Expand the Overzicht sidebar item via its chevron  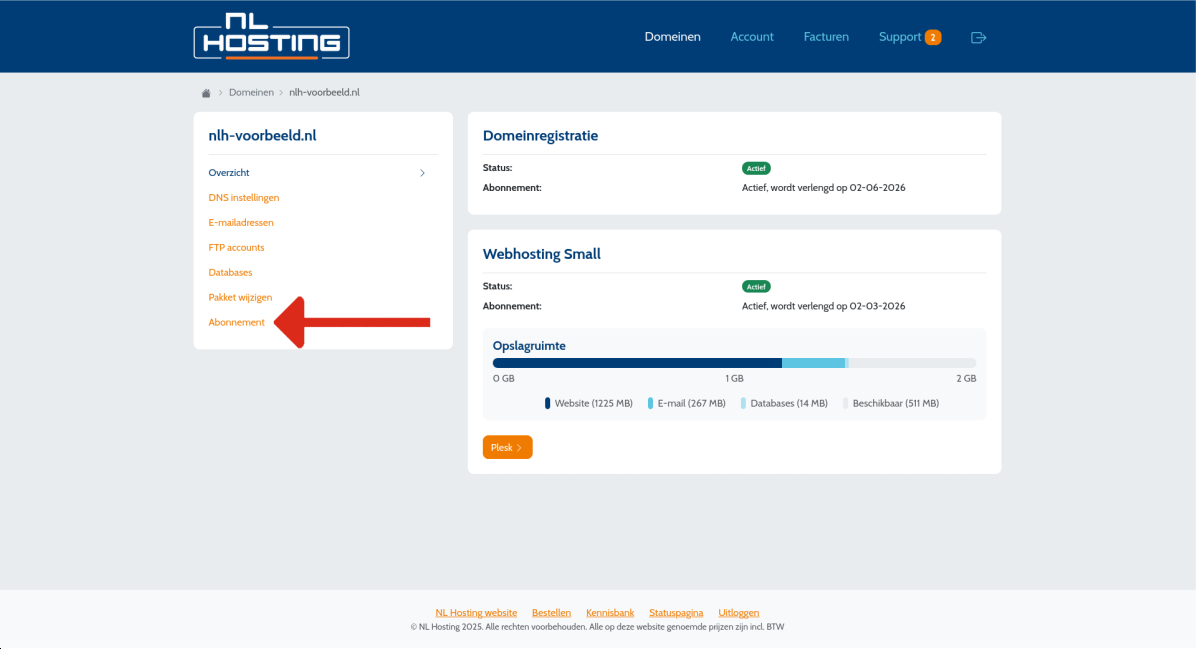(x=421, y=172)
